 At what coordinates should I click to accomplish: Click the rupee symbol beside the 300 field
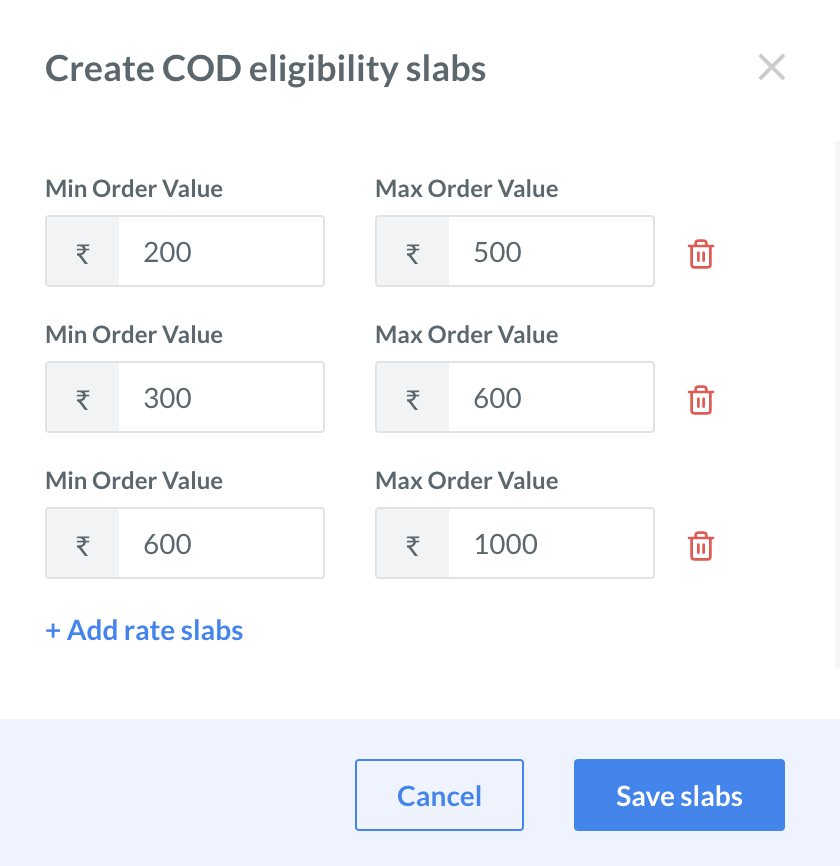[x=81, y=397]
